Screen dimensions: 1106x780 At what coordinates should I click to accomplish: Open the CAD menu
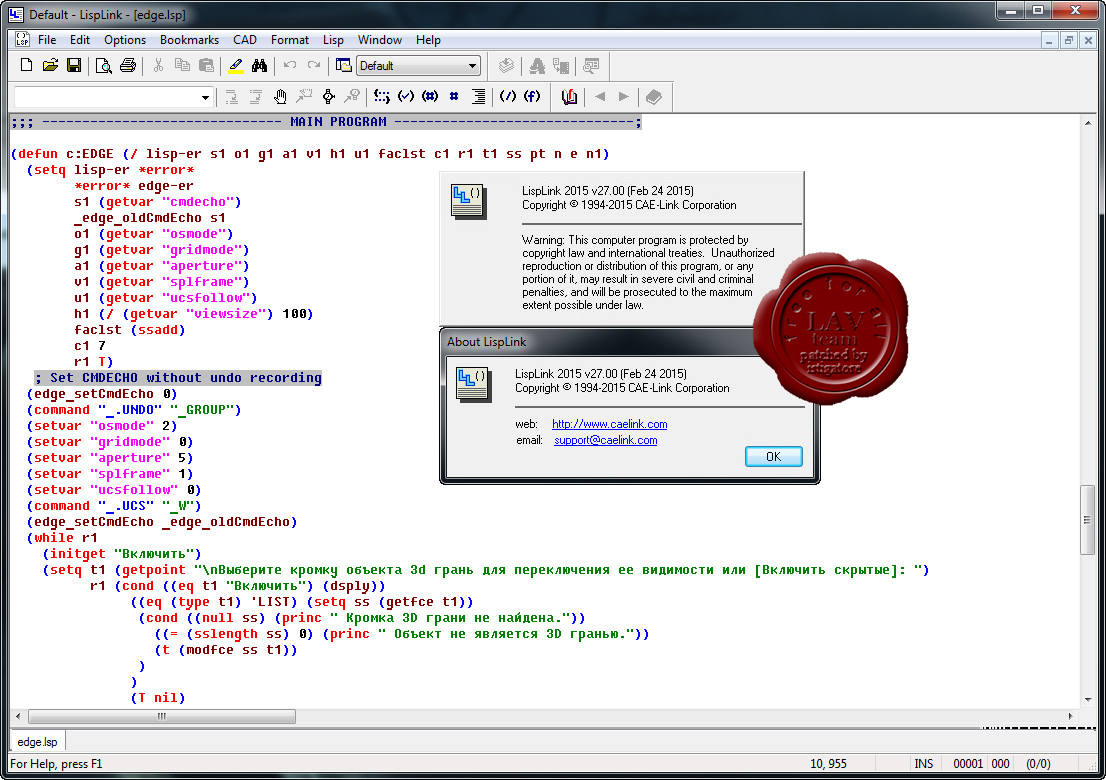pos(245,40)
